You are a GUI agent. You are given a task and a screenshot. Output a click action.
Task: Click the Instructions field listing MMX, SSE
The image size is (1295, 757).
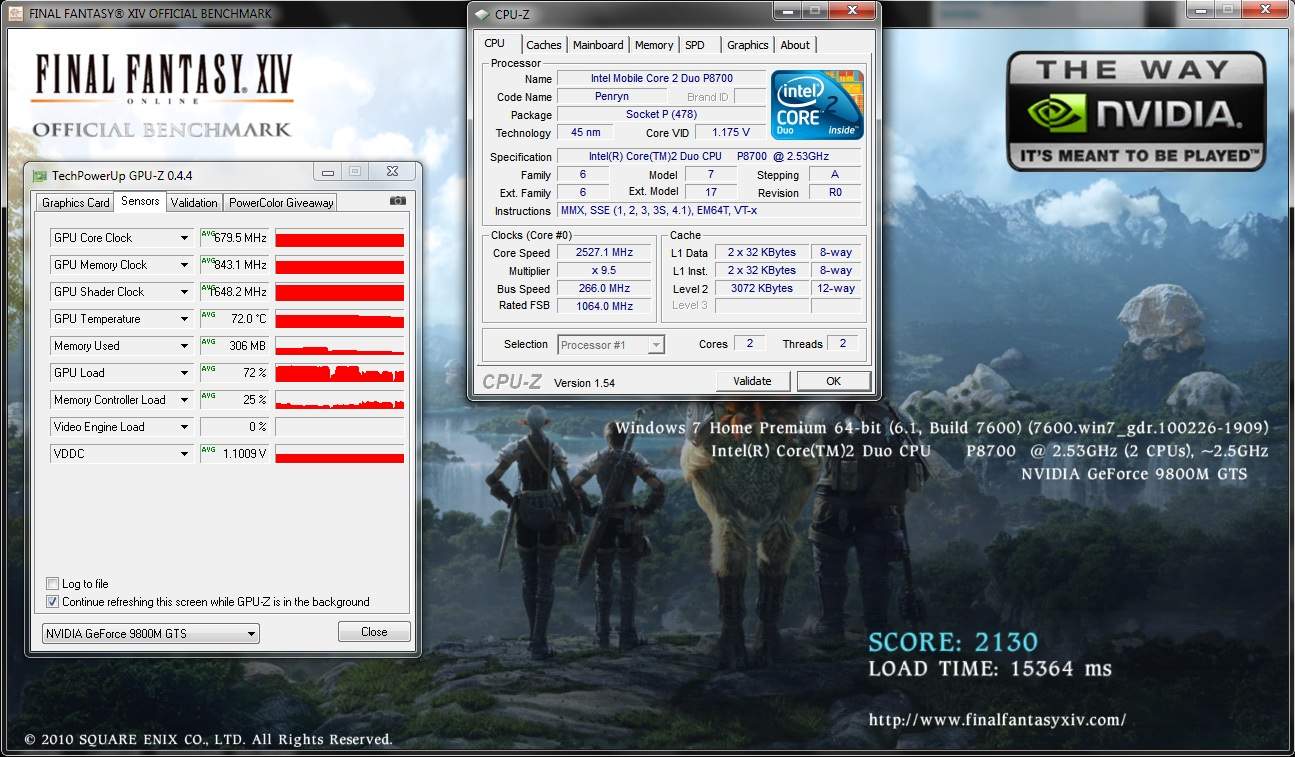tap(708, 211)
